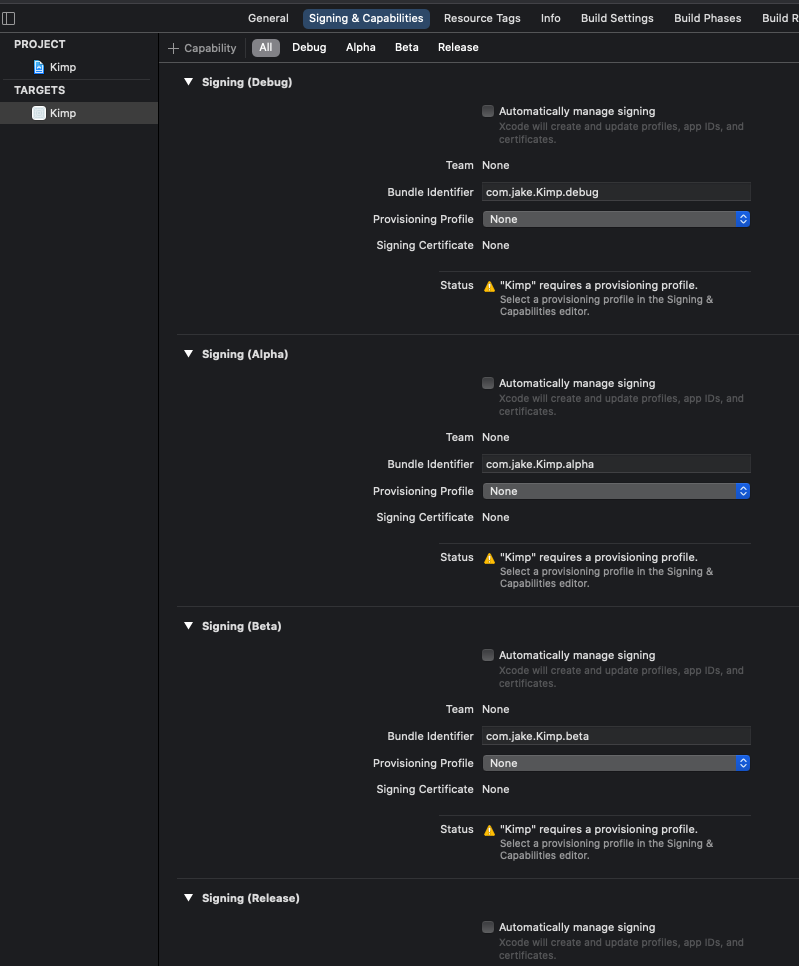Click the TARGETS section header
The height and width of the screenshot is (966, 799).
[x=39, y=90]
